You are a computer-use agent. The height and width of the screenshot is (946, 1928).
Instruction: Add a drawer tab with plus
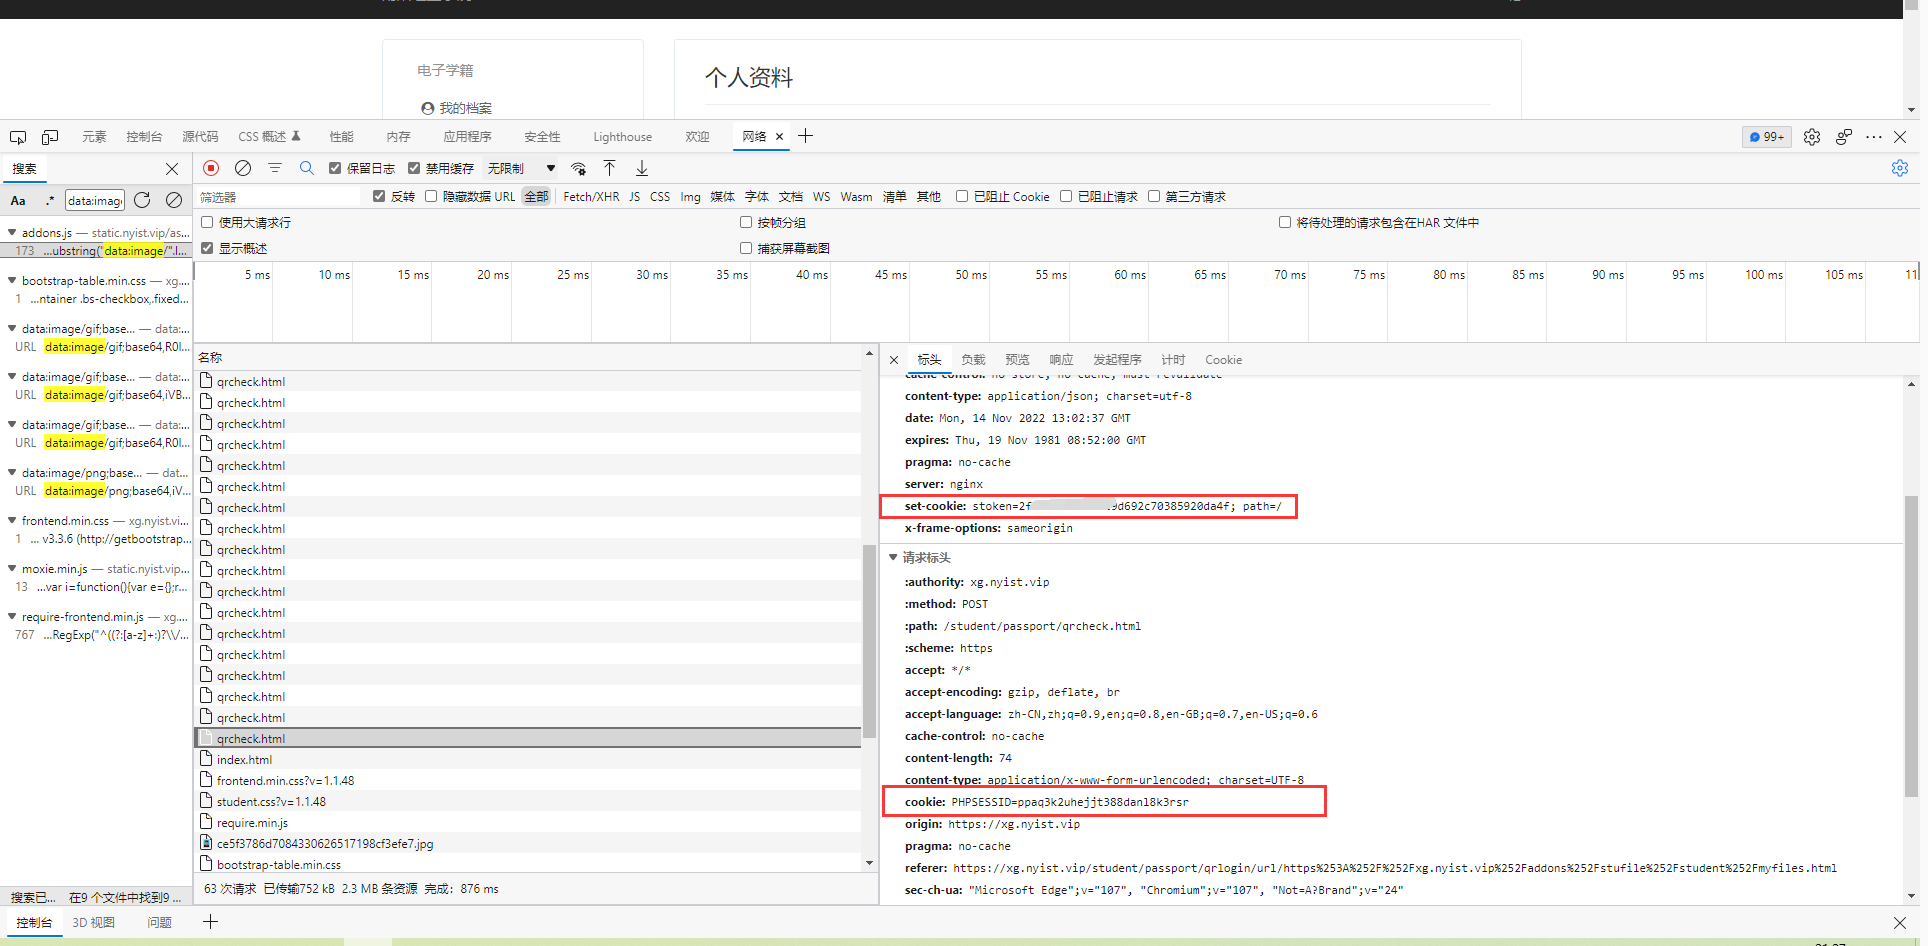pos(210,922)
